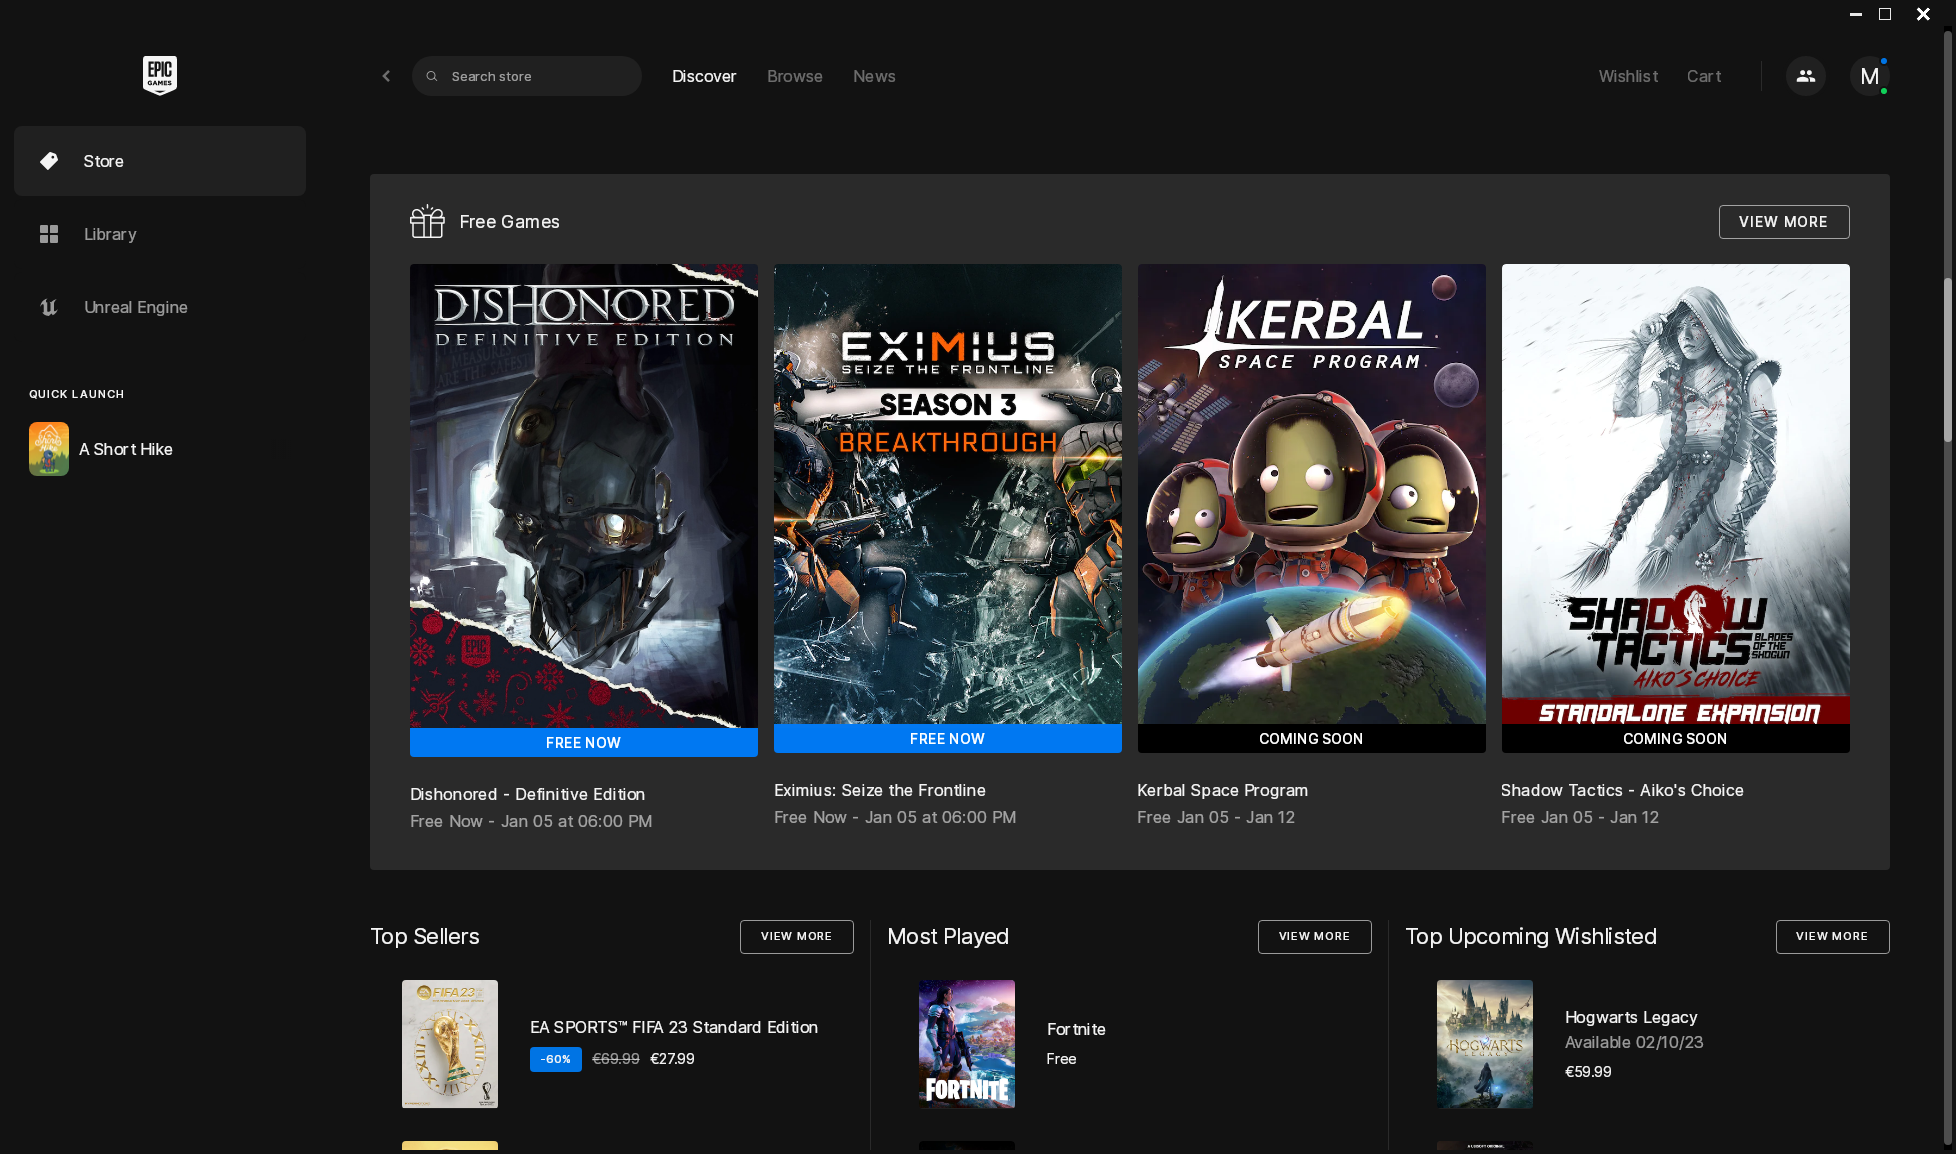This screenshot has width=1956, height=1154.
Task: Go back using the back arrow
Action: pyautogui.click(x=386, y=76)
